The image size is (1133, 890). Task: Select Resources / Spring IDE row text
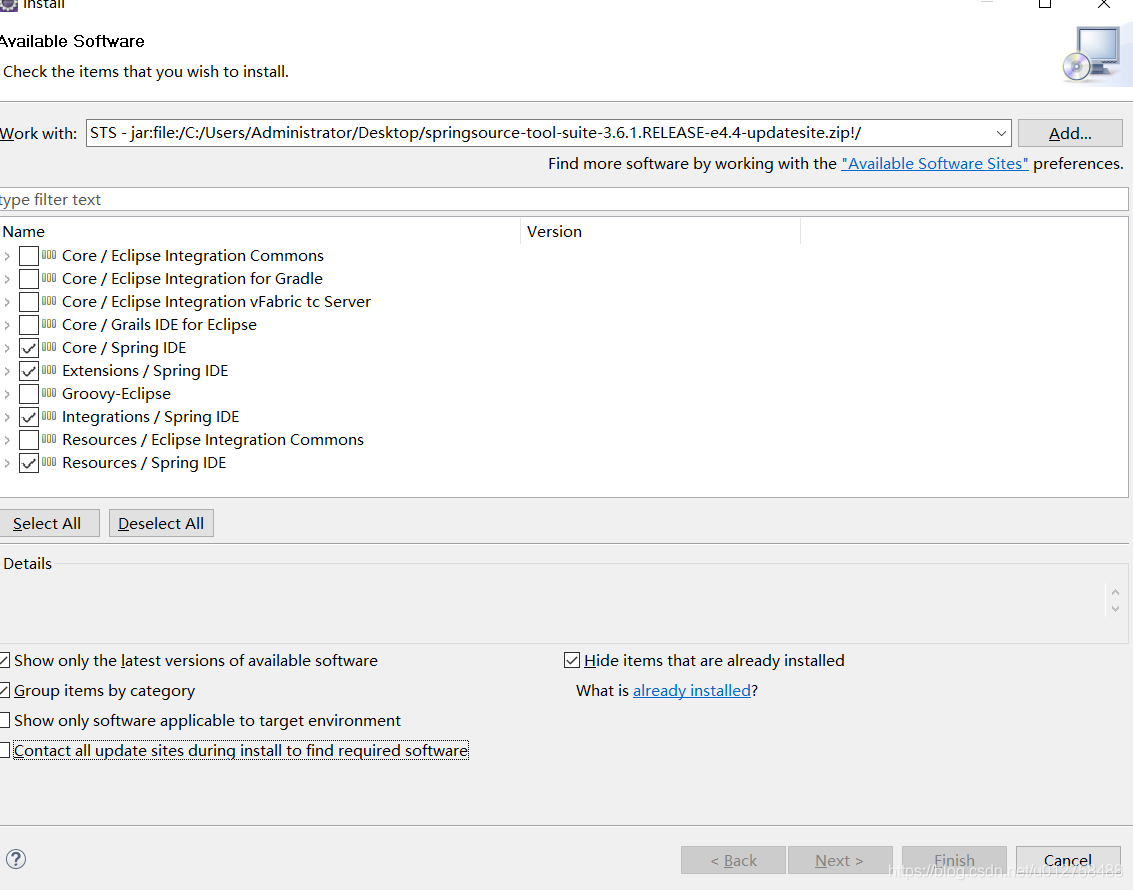coord(144,463)
